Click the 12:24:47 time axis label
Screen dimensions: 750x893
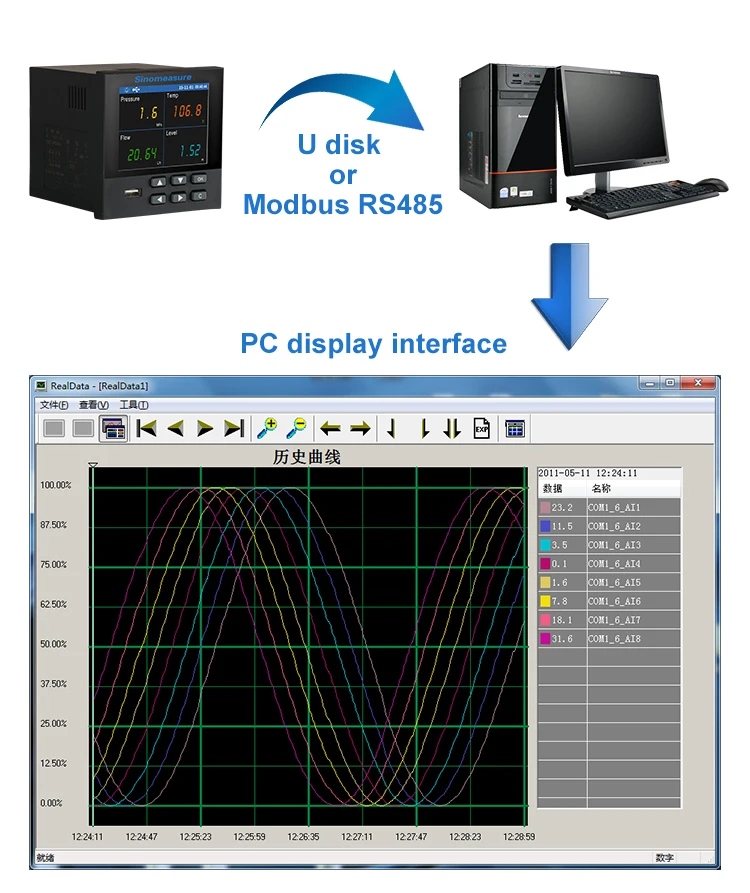(141, 837)
